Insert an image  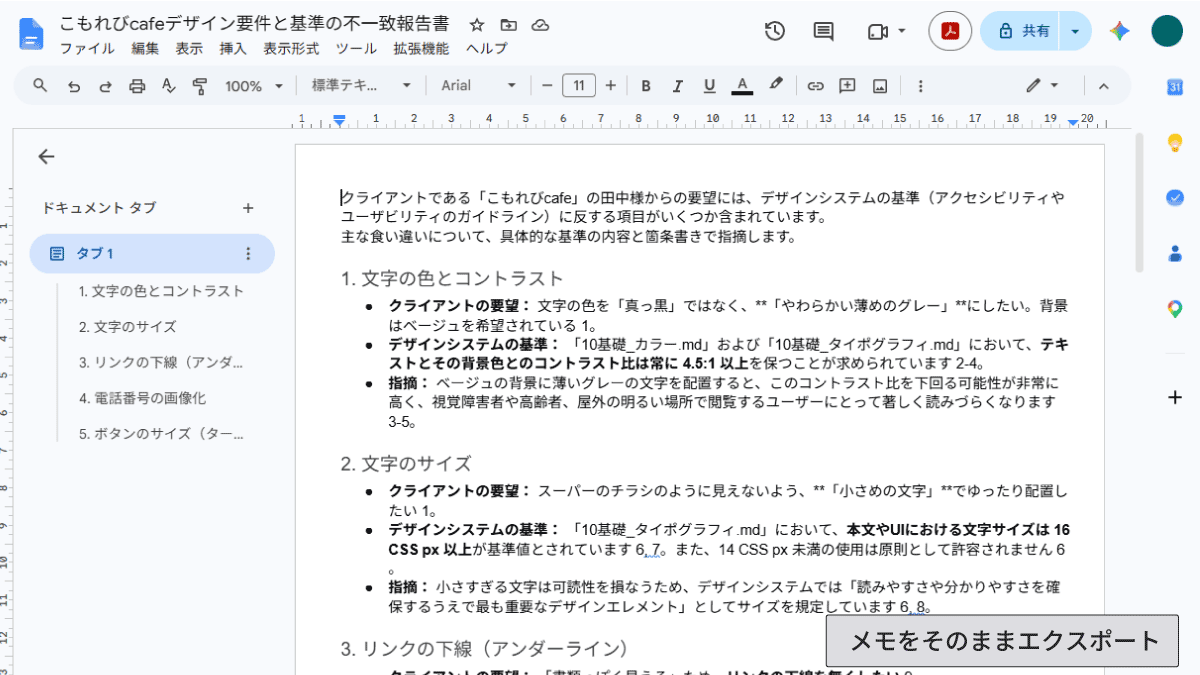coord(880,86)
